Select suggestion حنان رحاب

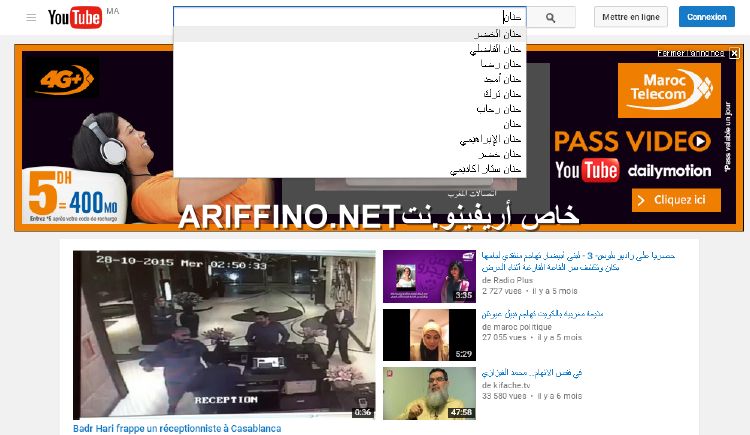point(350,109)
